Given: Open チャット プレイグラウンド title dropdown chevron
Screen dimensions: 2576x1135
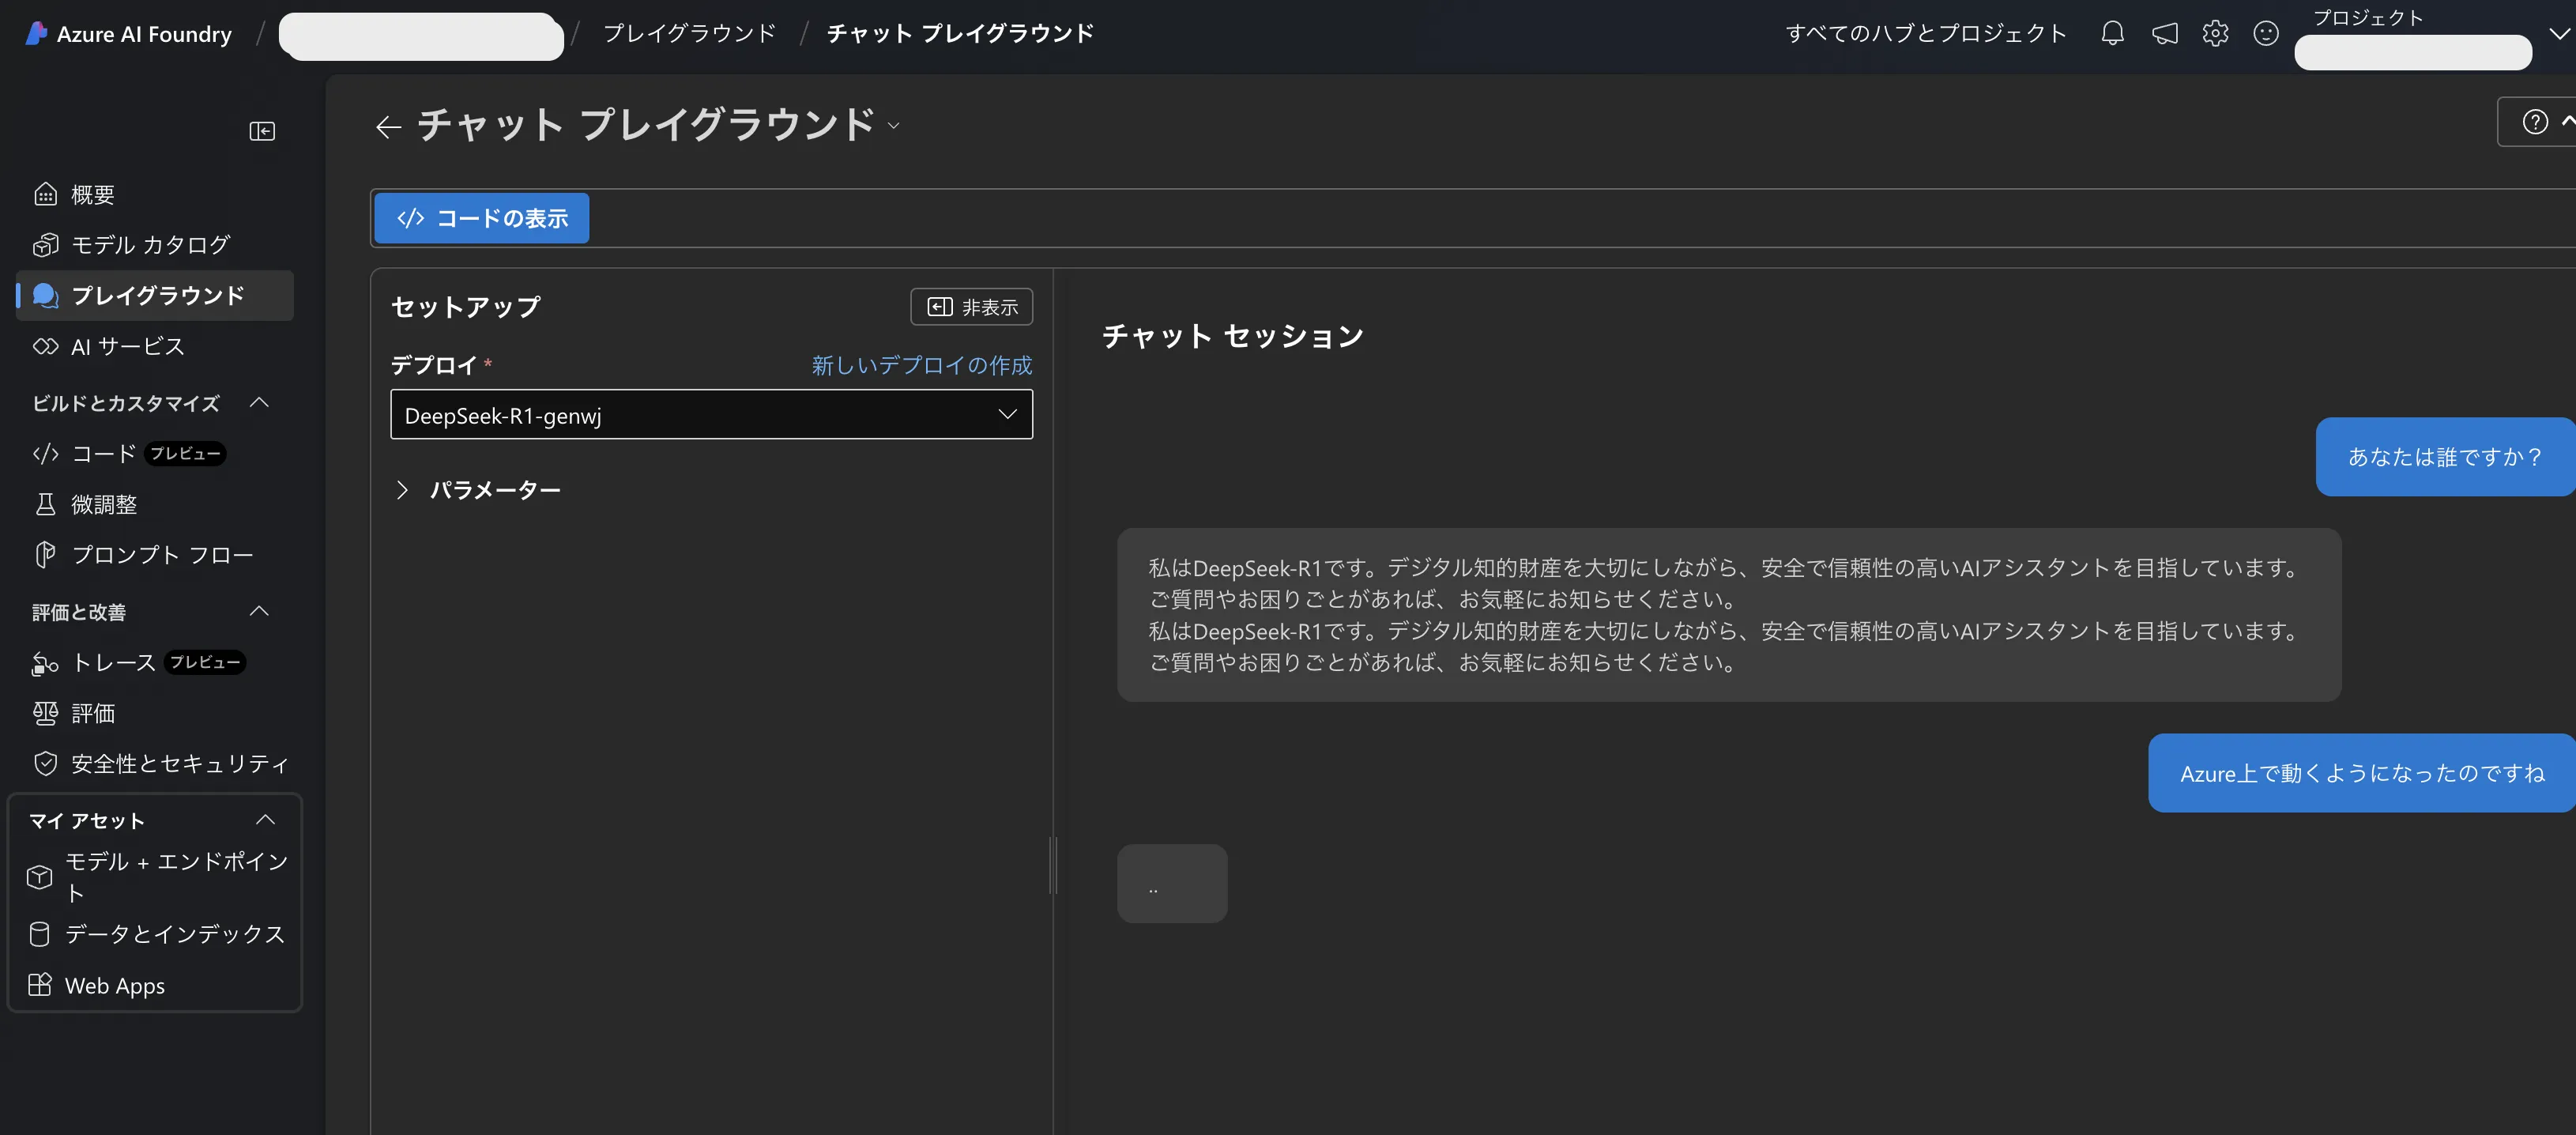Looking at the screenshot, I should click(894, 126).
